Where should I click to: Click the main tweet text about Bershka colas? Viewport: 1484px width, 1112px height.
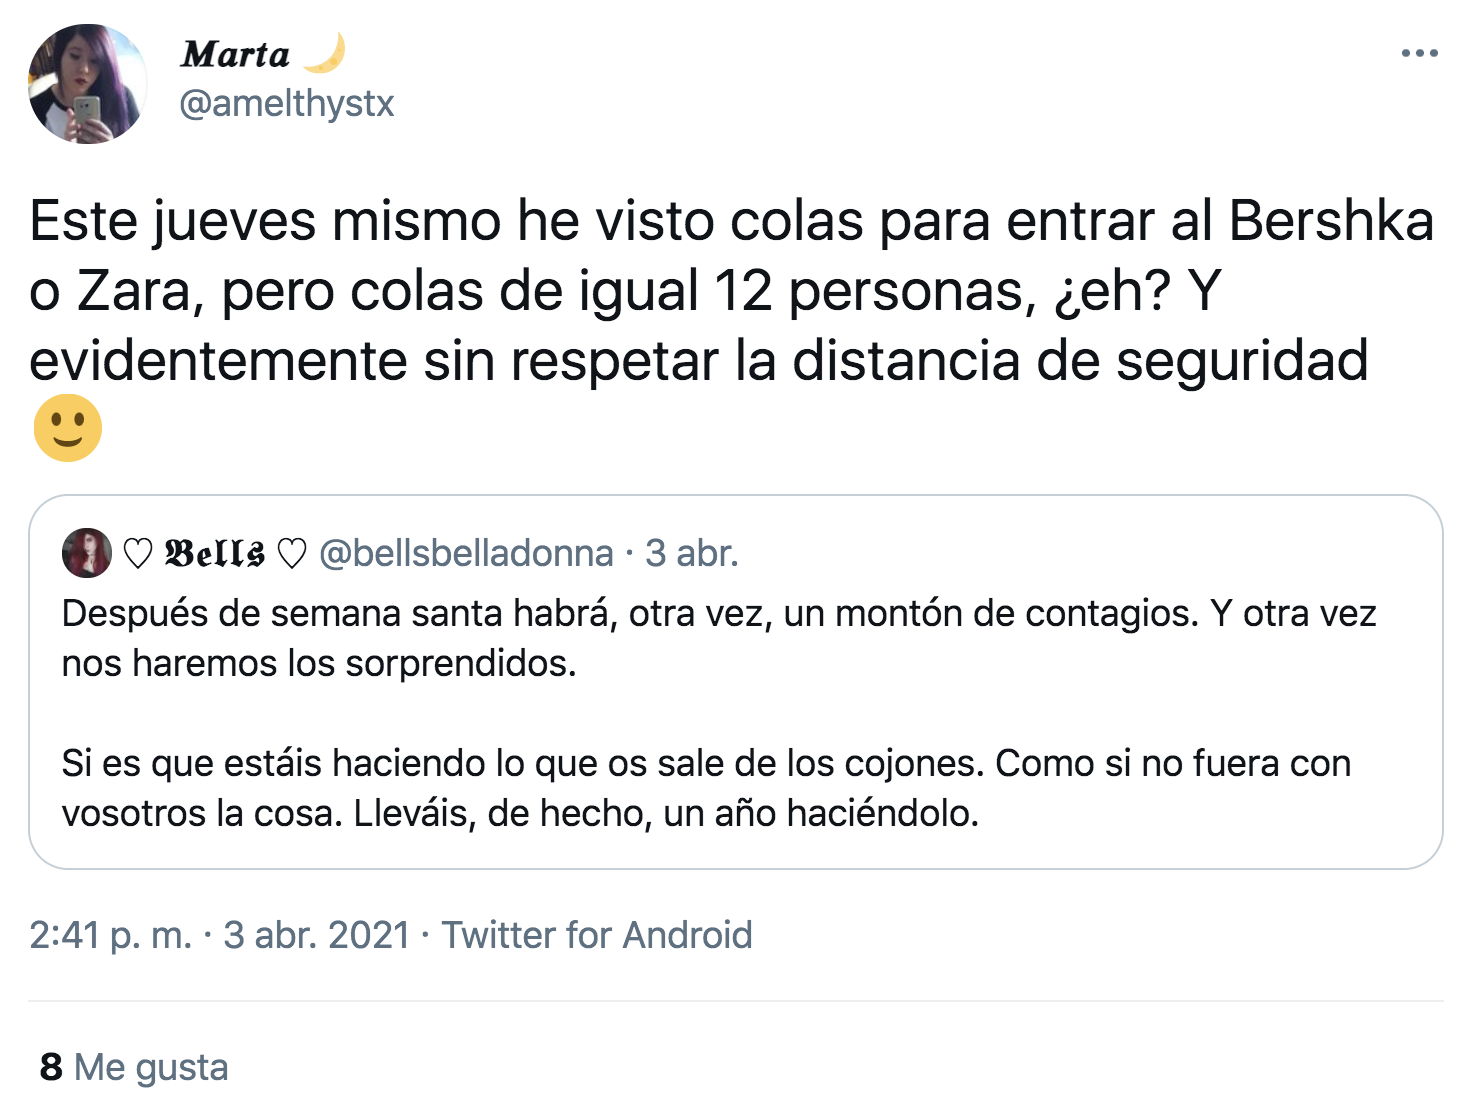point(731,290)
